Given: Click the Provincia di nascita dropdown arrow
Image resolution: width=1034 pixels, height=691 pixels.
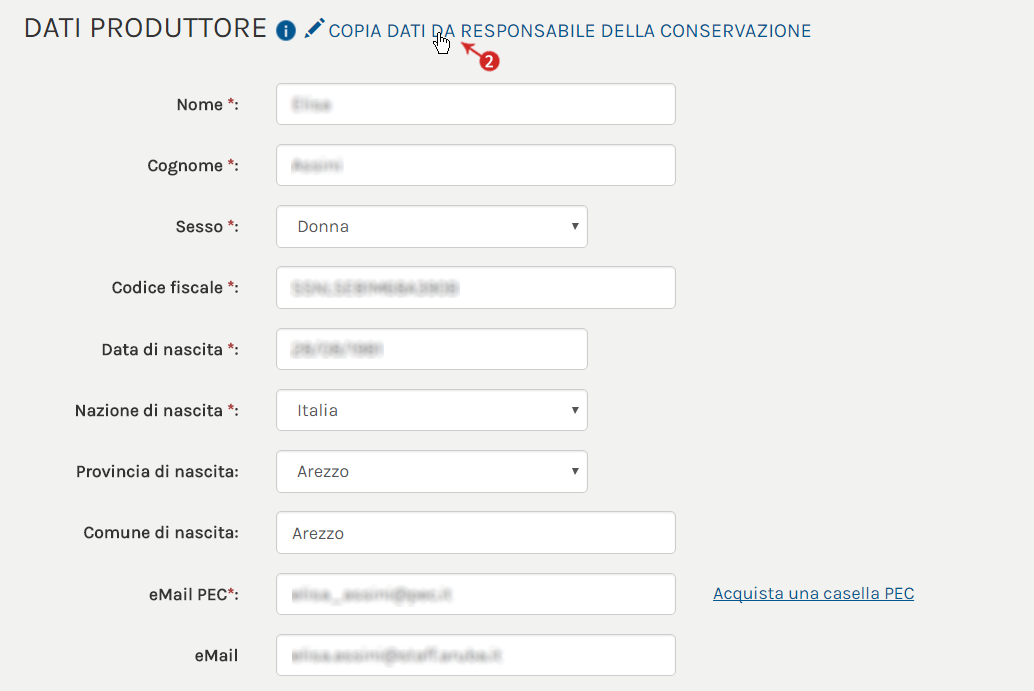Looking at the screenshot, I should [x=575, y=471].
